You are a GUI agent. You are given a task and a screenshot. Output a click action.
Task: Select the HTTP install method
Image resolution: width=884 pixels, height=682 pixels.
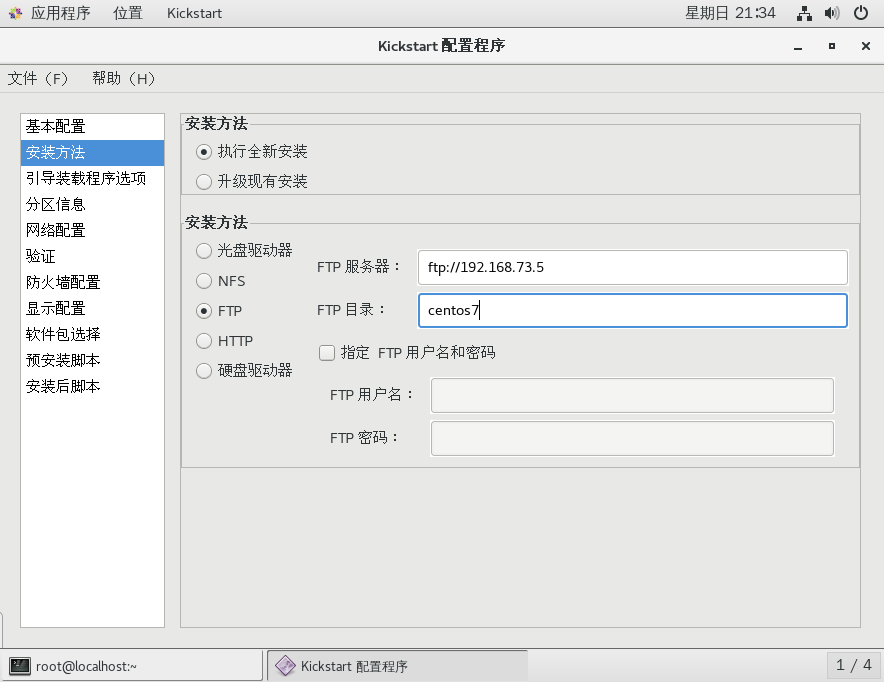[x=204, y=341]
